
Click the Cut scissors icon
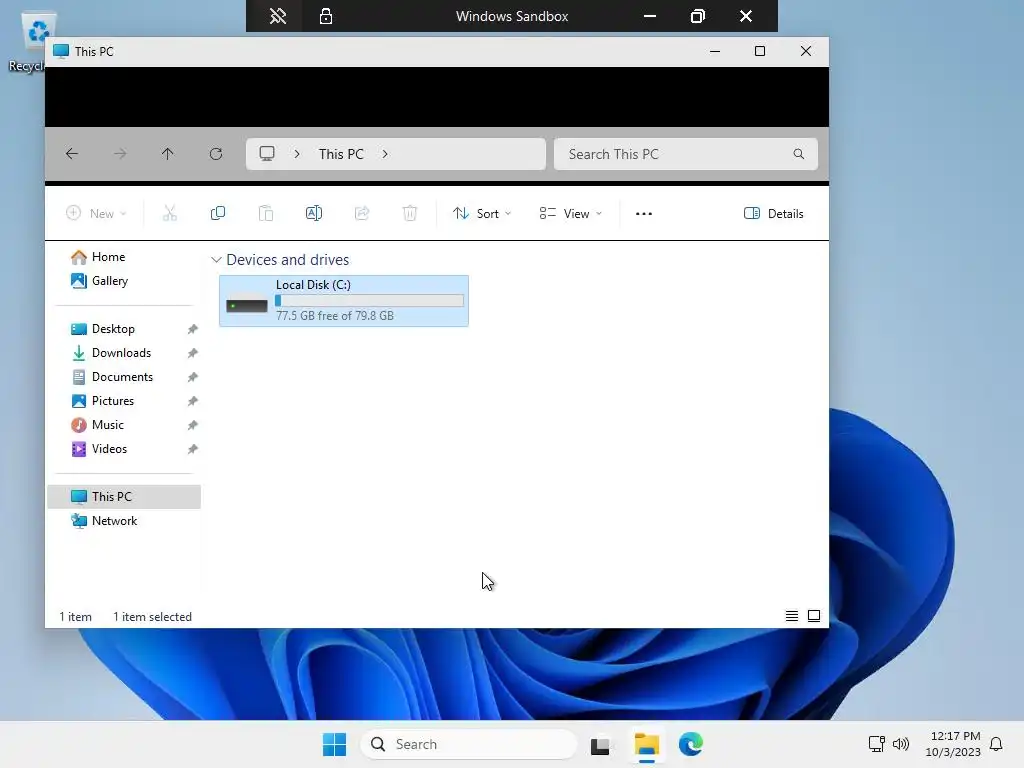(170, 214)
